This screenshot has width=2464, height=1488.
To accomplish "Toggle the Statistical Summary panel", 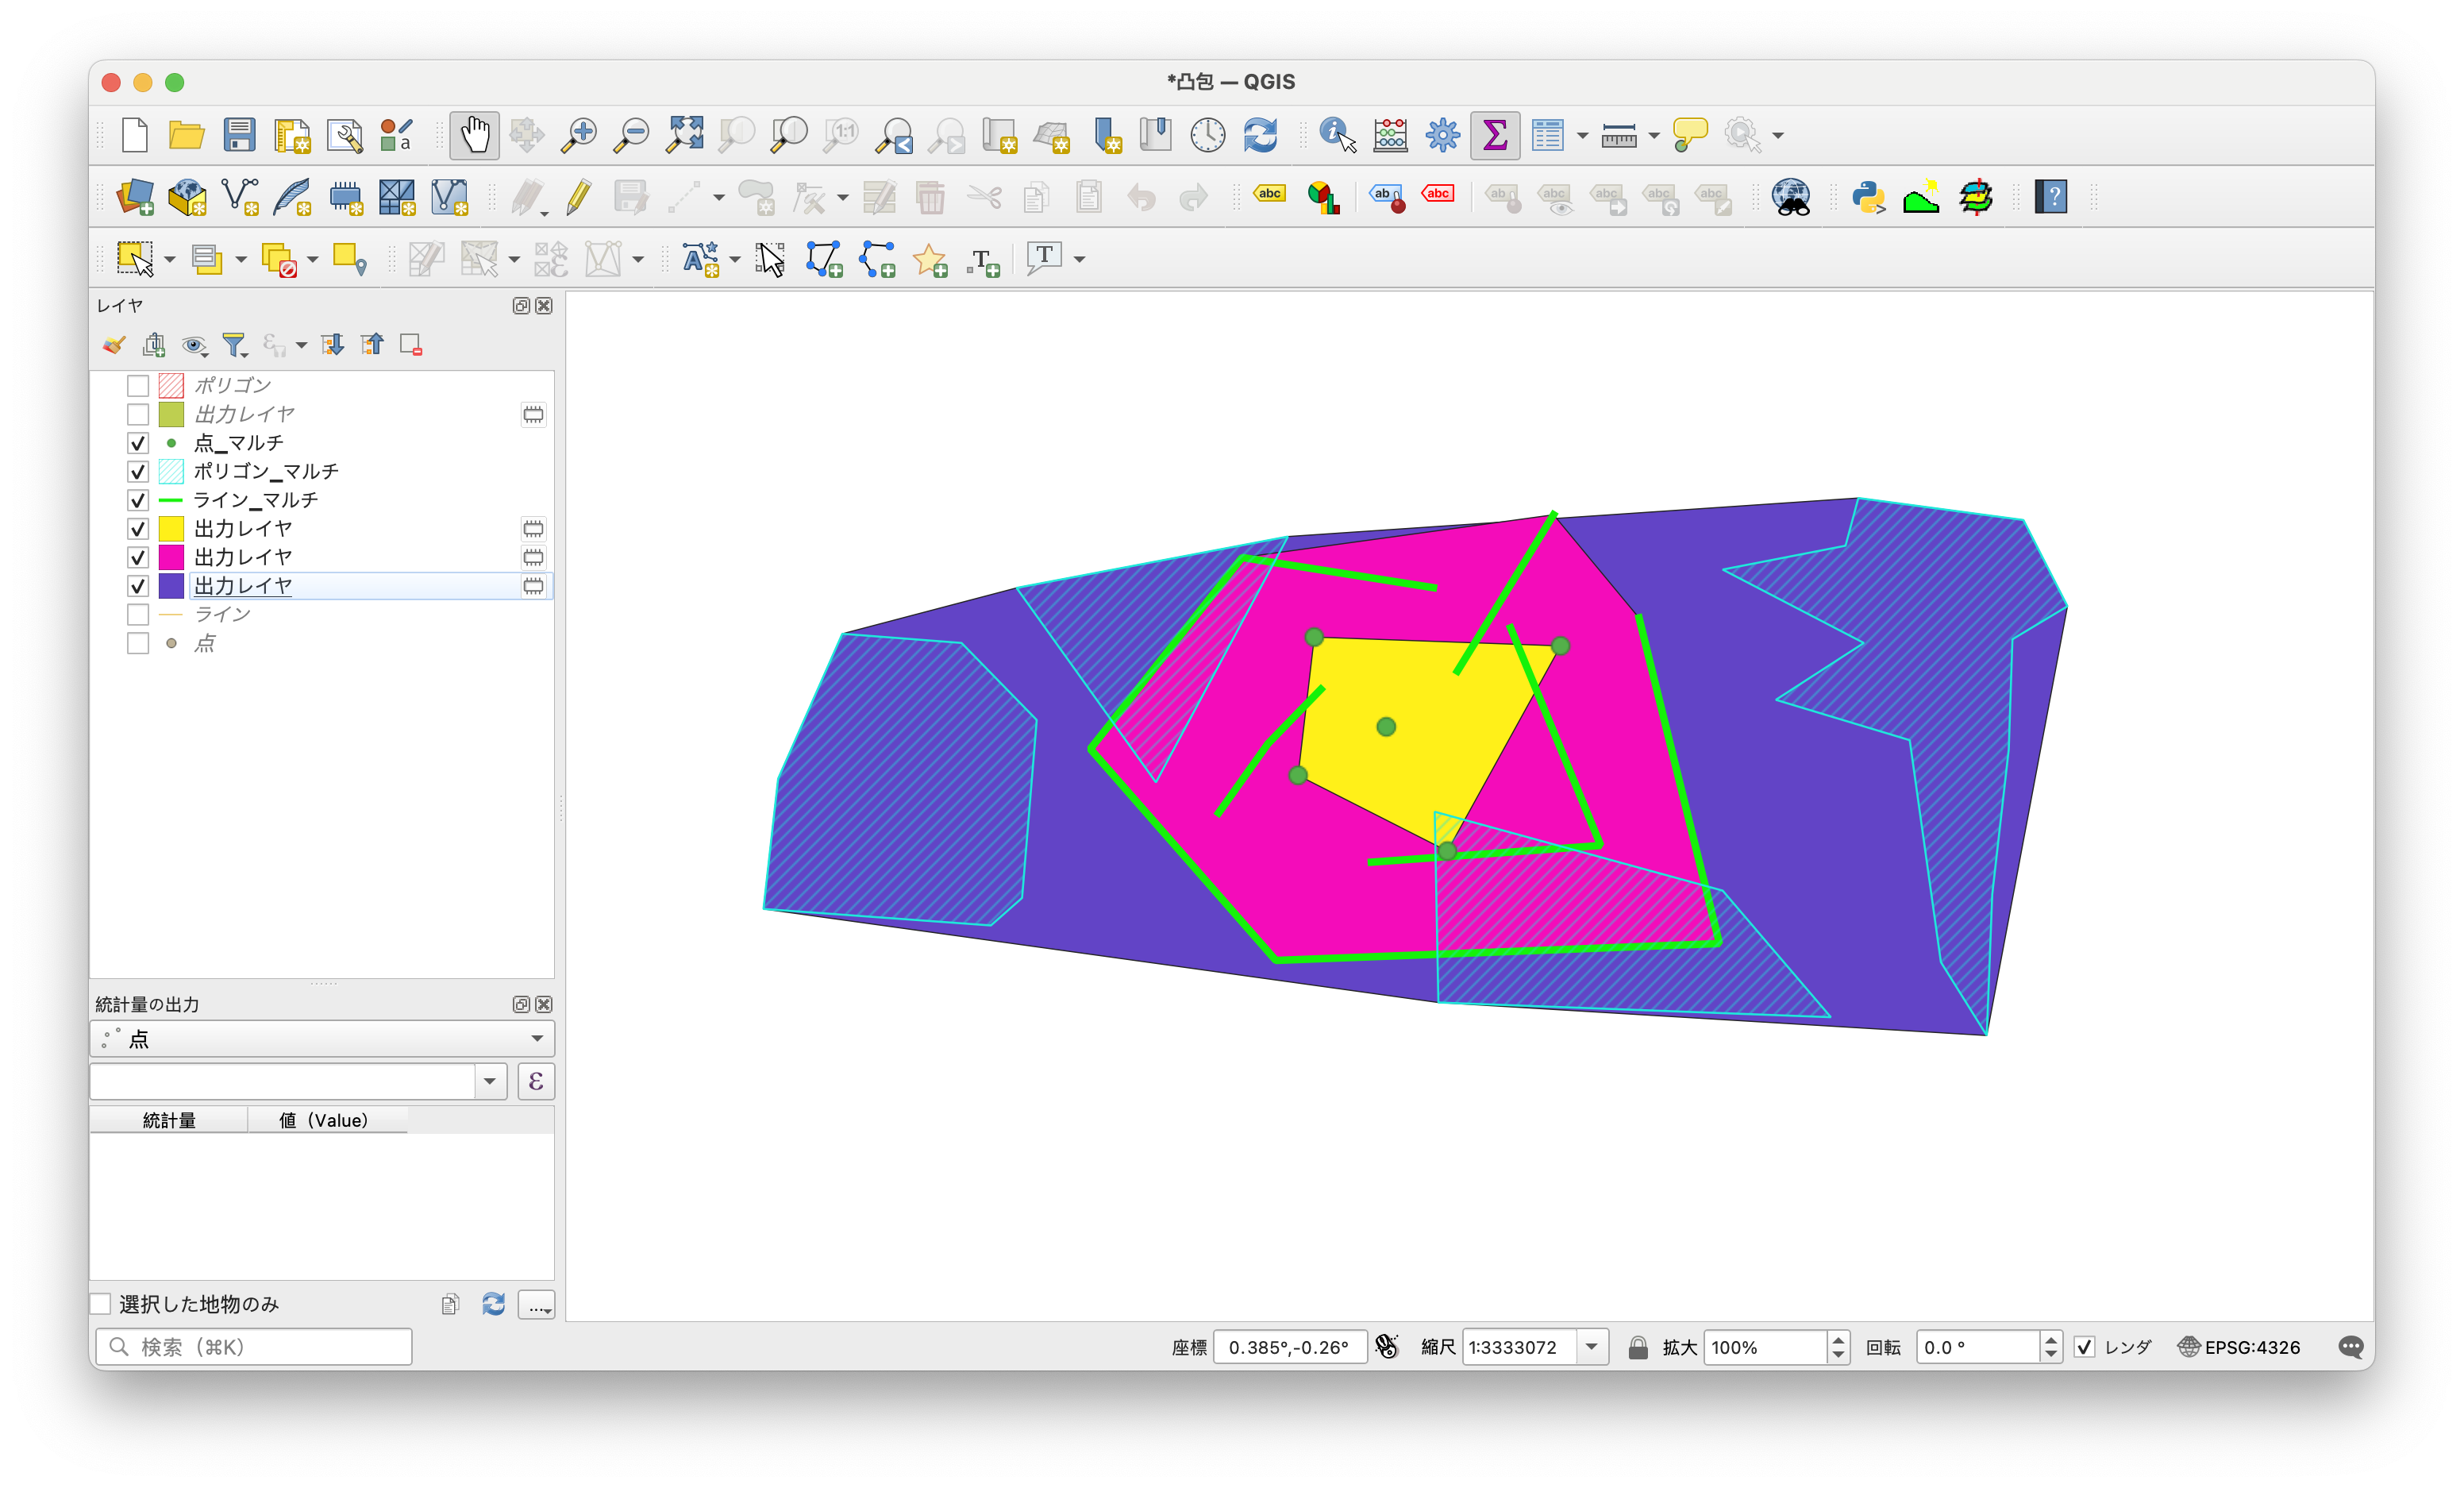I will 1495,134.
